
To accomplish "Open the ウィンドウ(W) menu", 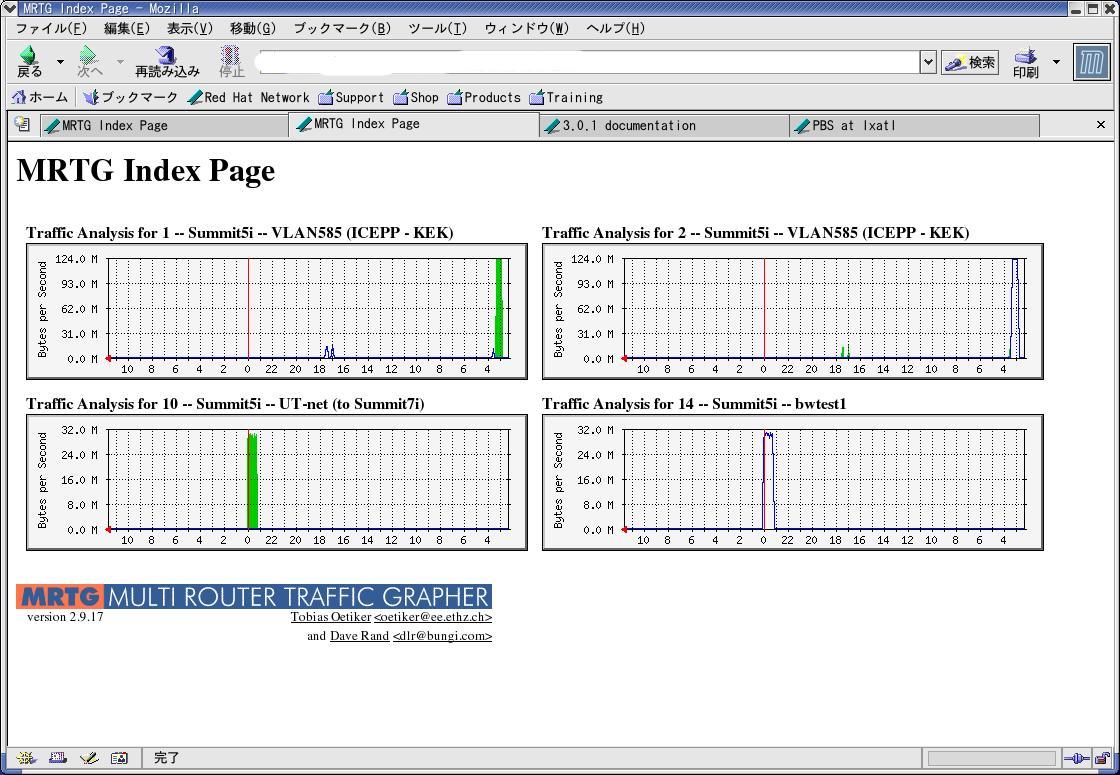I will pyautogui.click(x=526, y=29).
